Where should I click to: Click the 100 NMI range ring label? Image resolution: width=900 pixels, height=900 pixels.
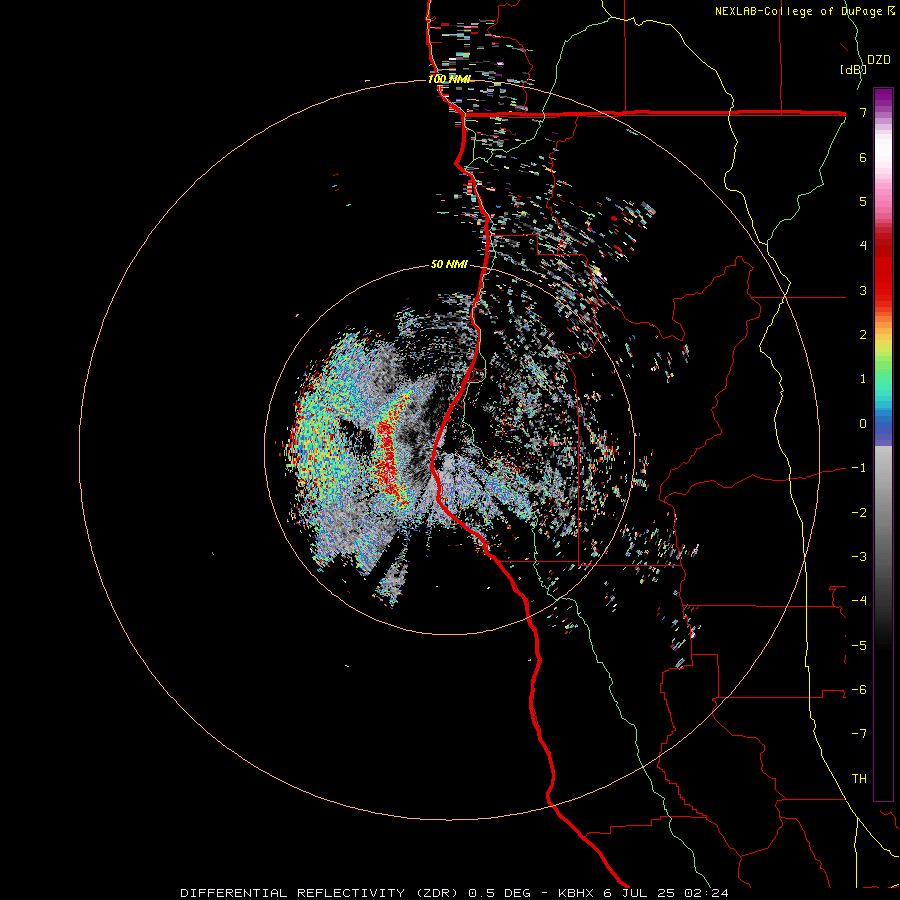click(449, 79)
